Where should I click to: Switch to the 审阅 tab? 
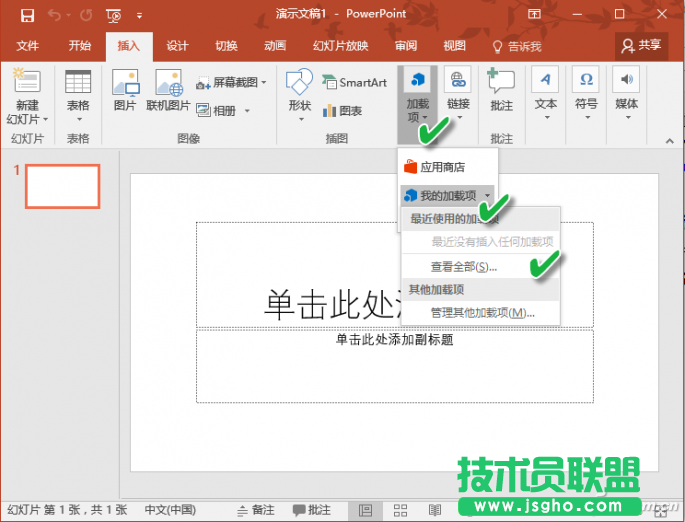coord(406,46)
